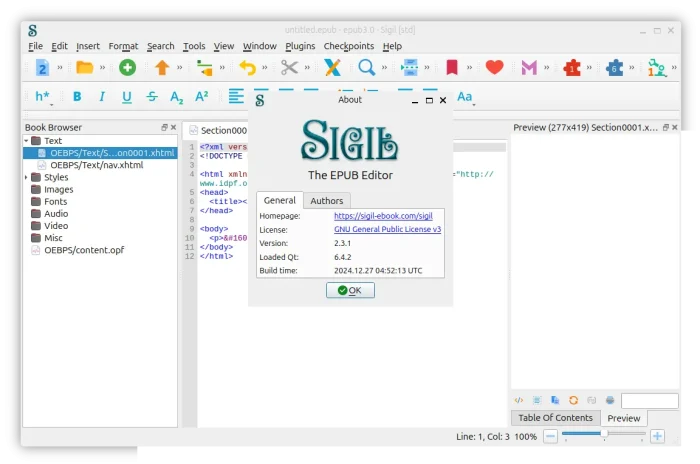Run plugin 6 via blue puzzle icon
This screenshot has height=464, width=700.
614,68
